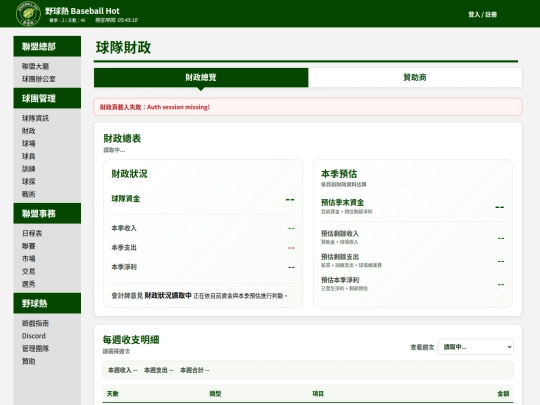The width and height of the screenshot is (540, 405).
Task: Click the 每週收支明細 heading
Action: pos(131,340)
